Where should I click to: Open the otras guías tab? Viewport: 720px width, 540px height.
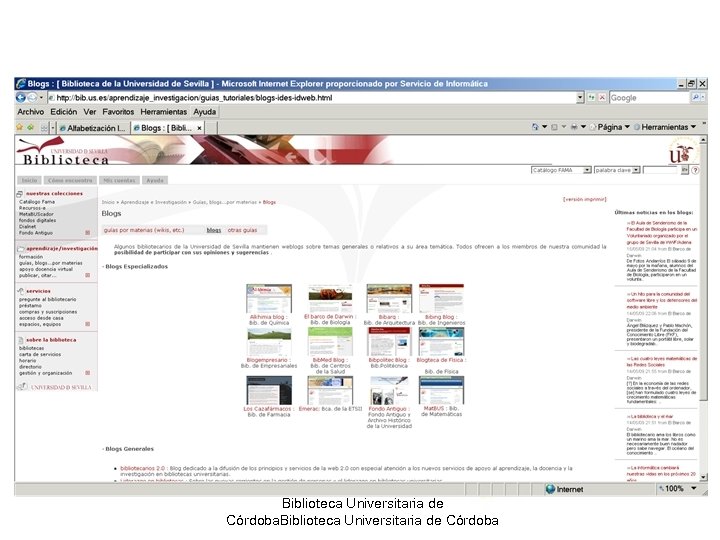point(242,230)
